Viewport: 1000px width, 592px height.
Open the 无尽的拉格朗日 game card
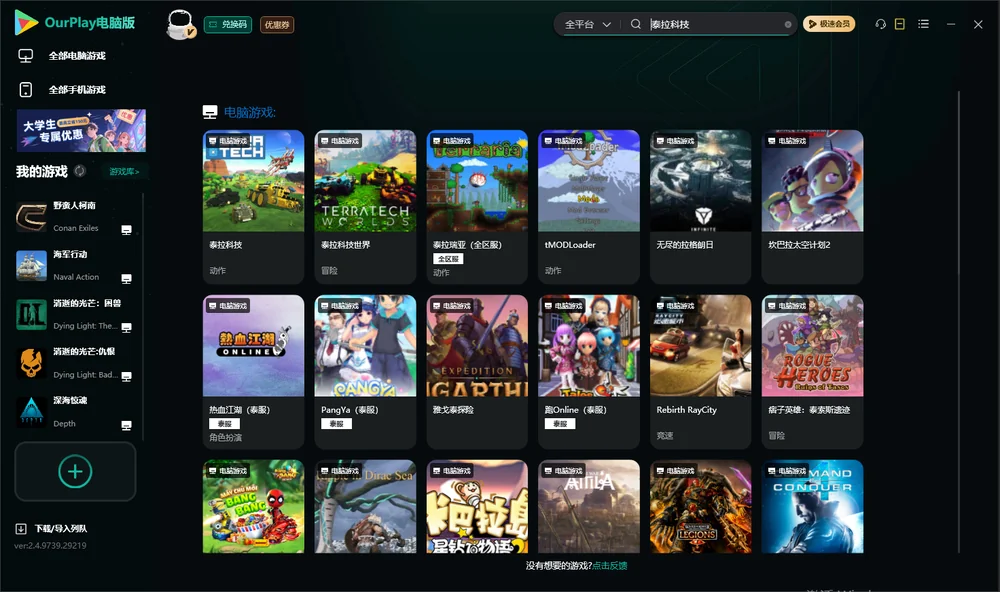coord(700,207)
